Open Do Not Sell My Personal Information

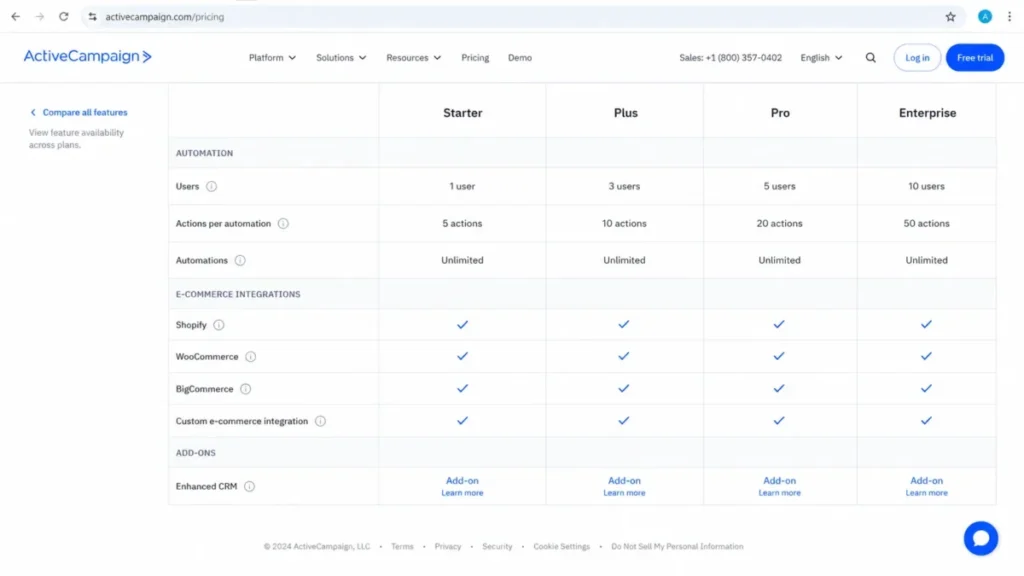677,547
